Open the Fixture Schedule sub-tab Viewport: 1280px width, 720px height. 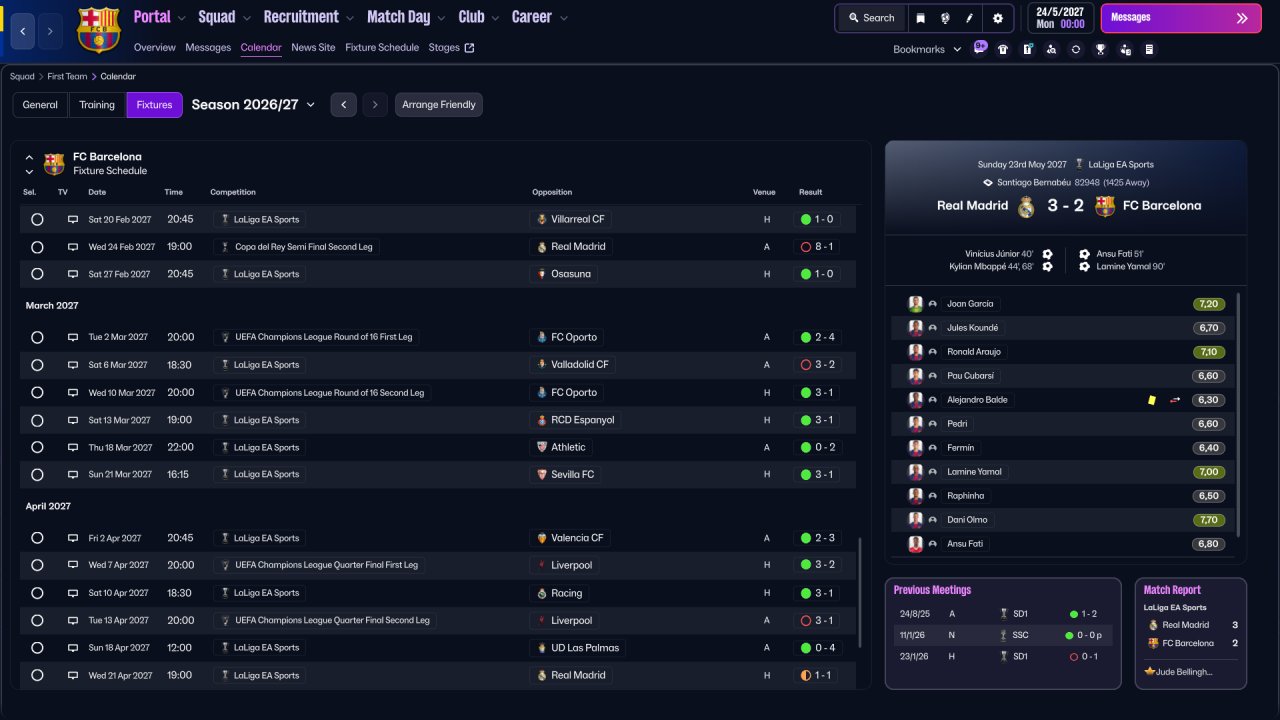(382, 48)
